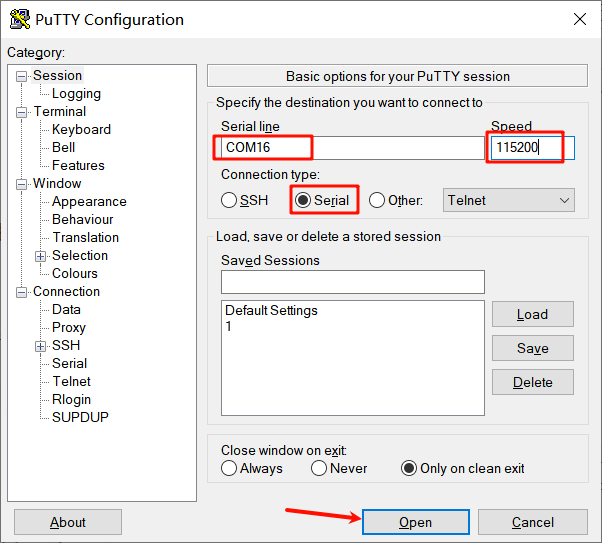Select the Serial connection type radio

pos(303,200)
